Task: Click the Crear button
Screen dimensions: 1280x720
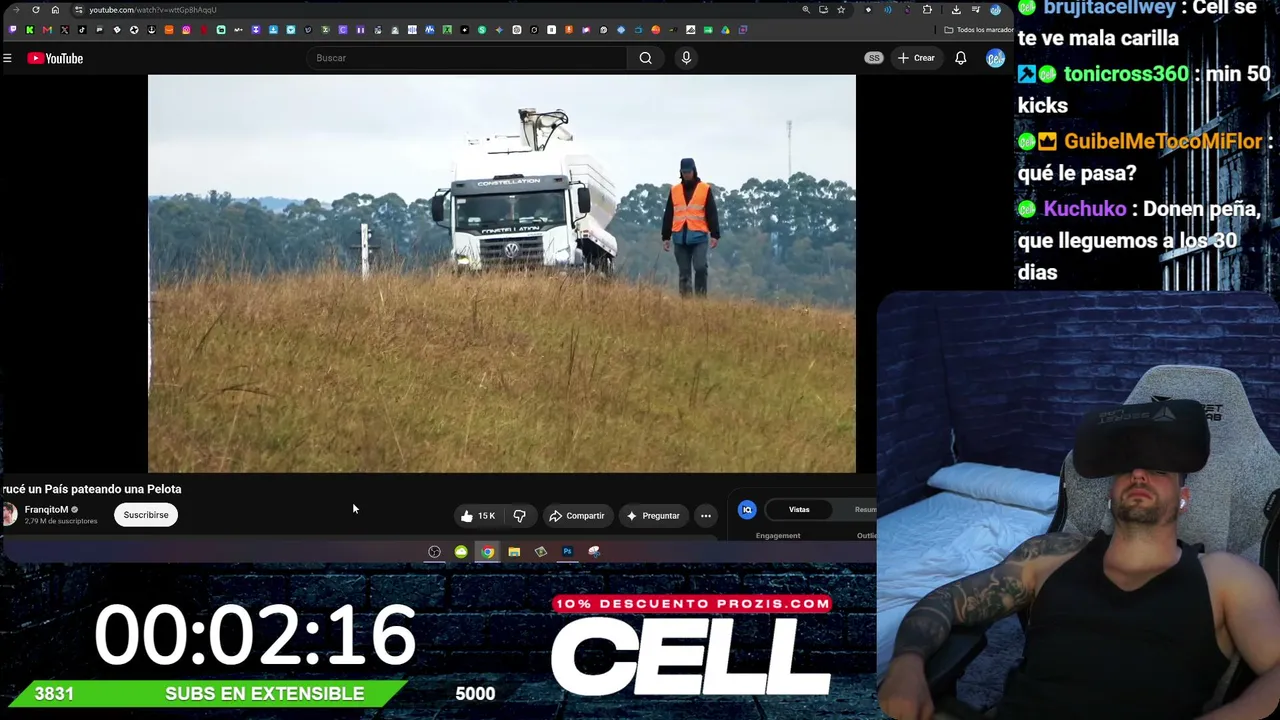Action: pos(916,58)
